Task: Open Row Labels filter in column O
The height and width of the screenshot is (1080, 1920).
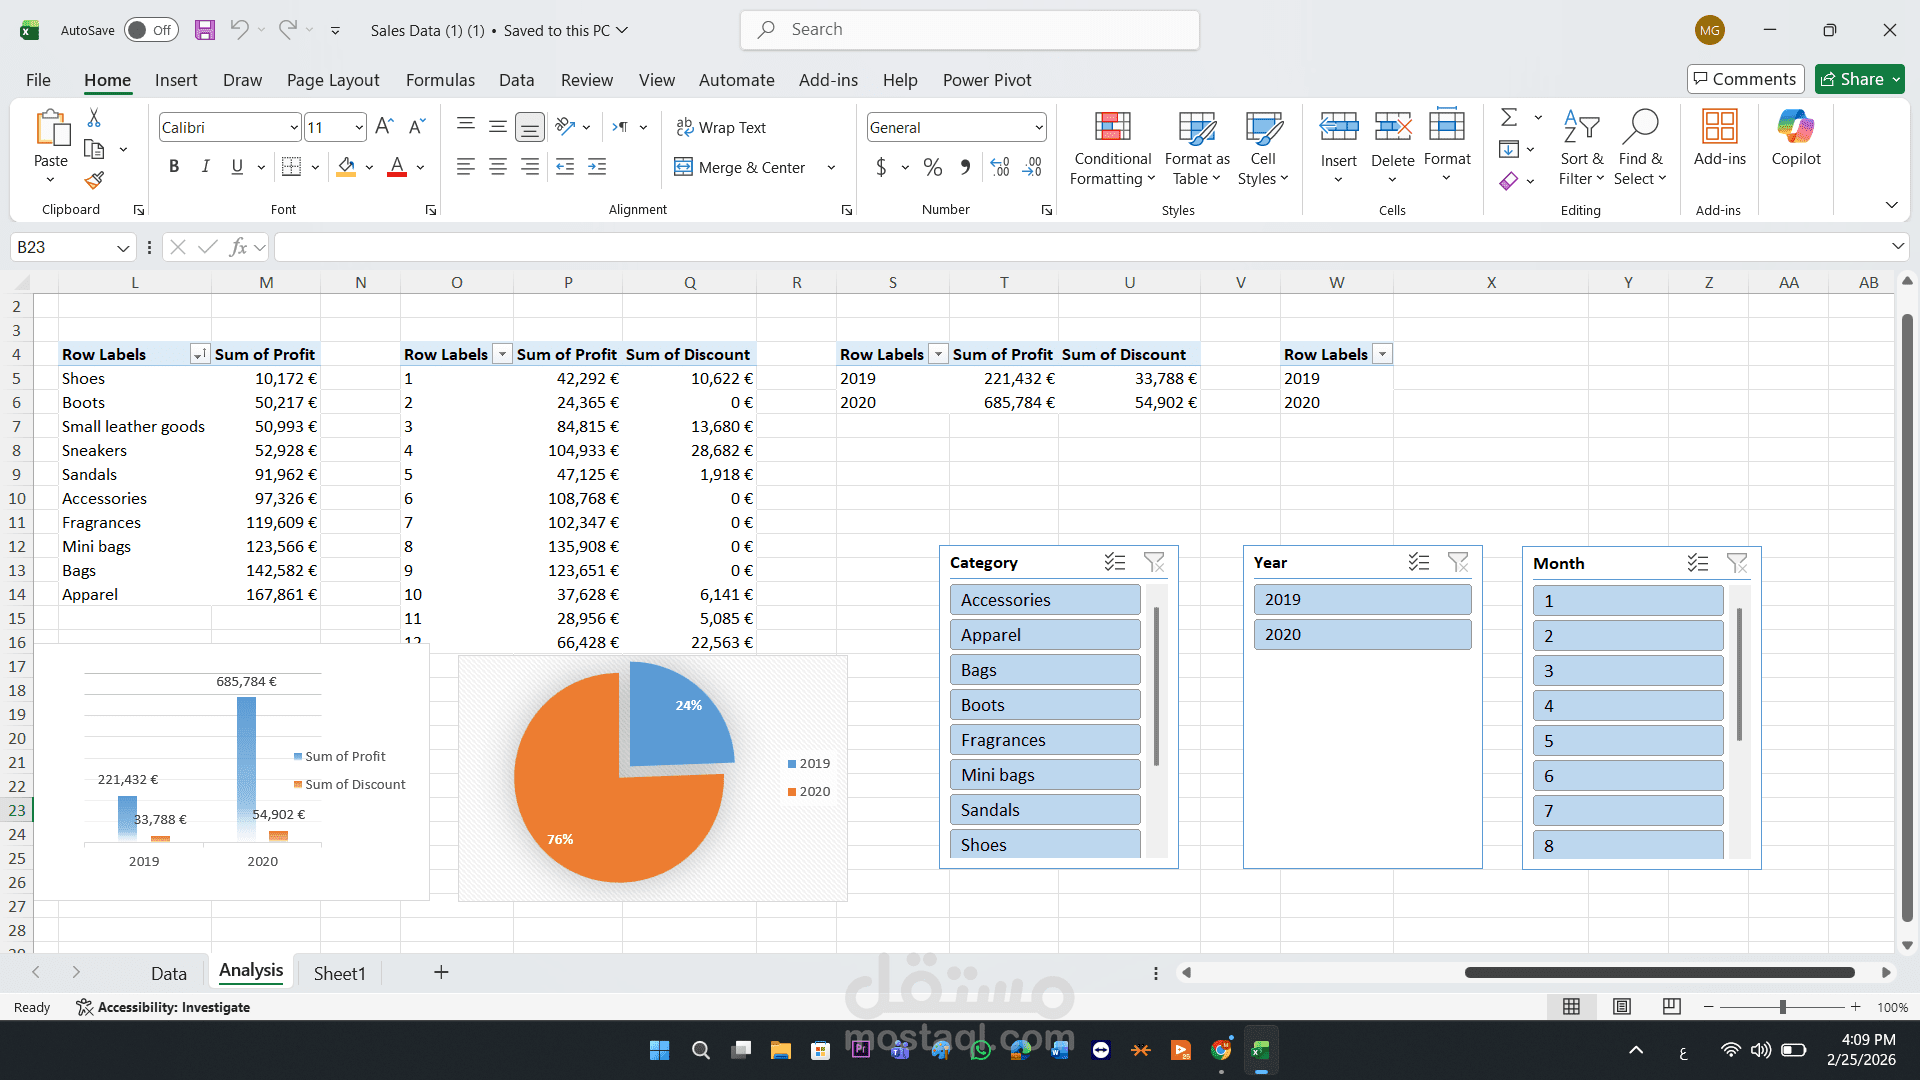Action: (502, 354)
